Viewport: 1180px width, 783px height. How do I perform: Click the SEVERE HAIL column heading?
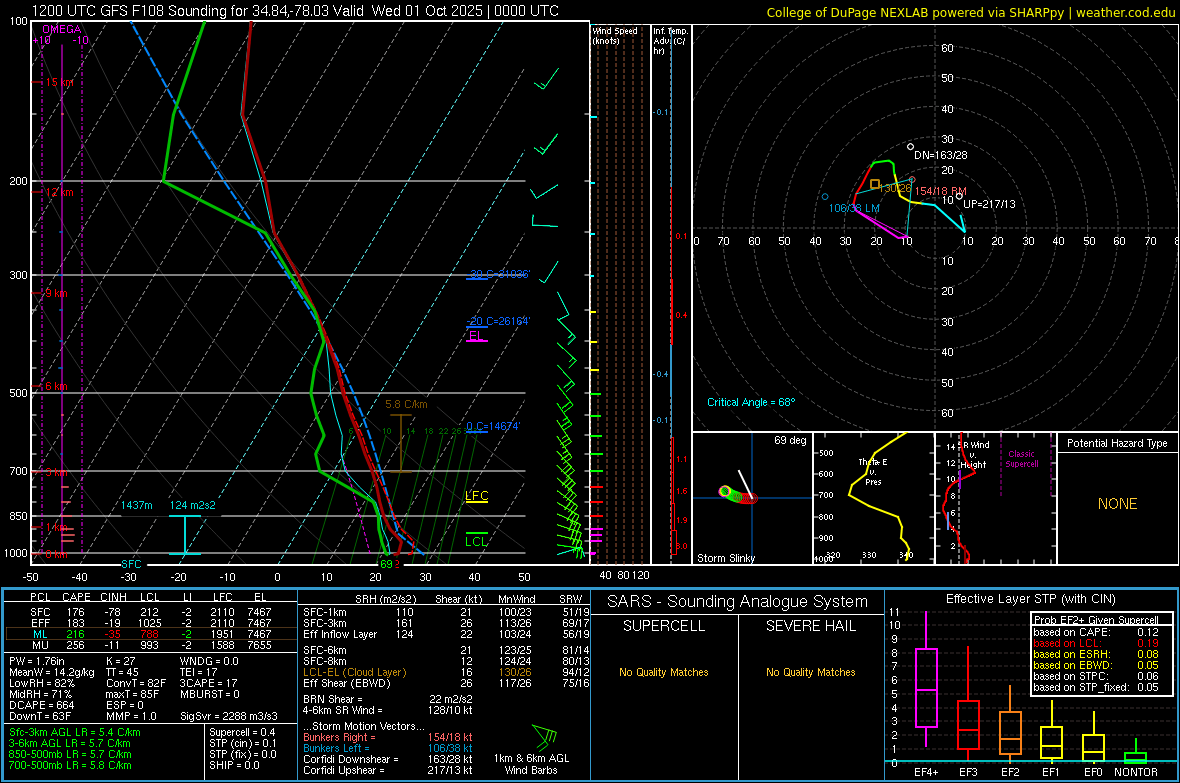click(x=810, y=626)
